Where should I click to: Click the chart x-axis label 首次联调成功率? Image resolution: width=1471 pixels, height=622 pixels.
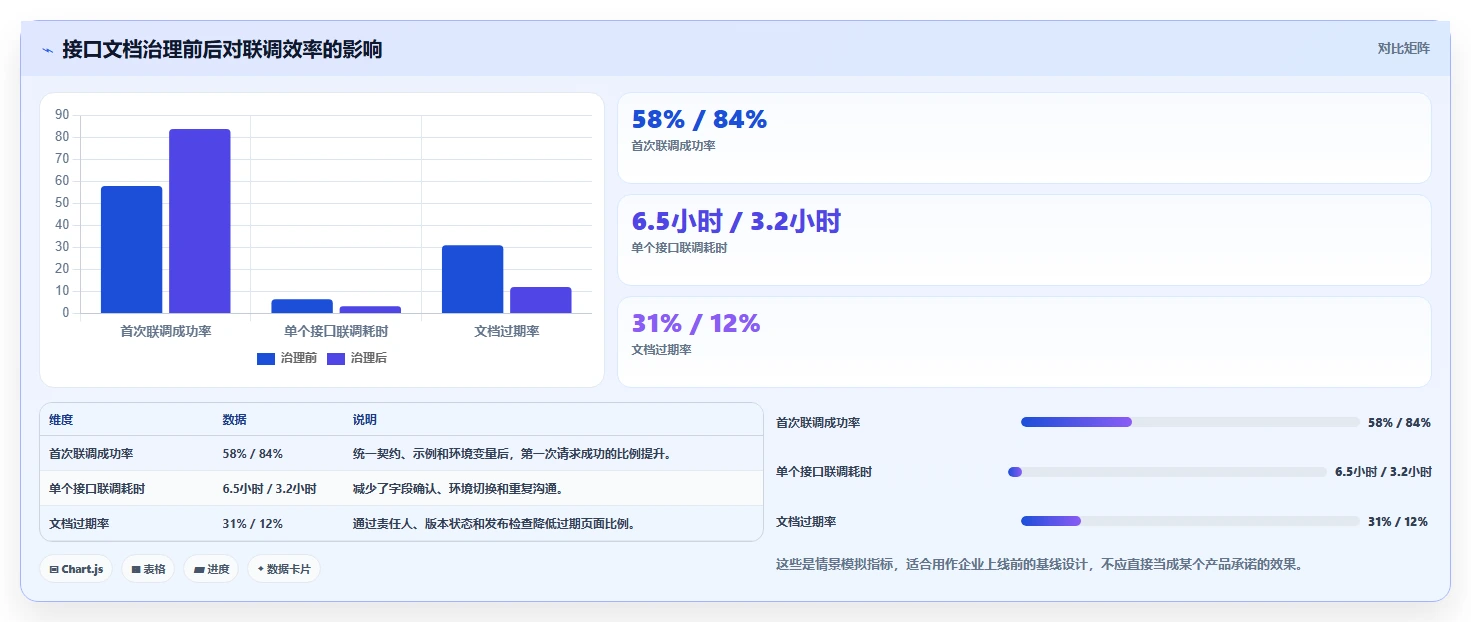click(165, 331)
